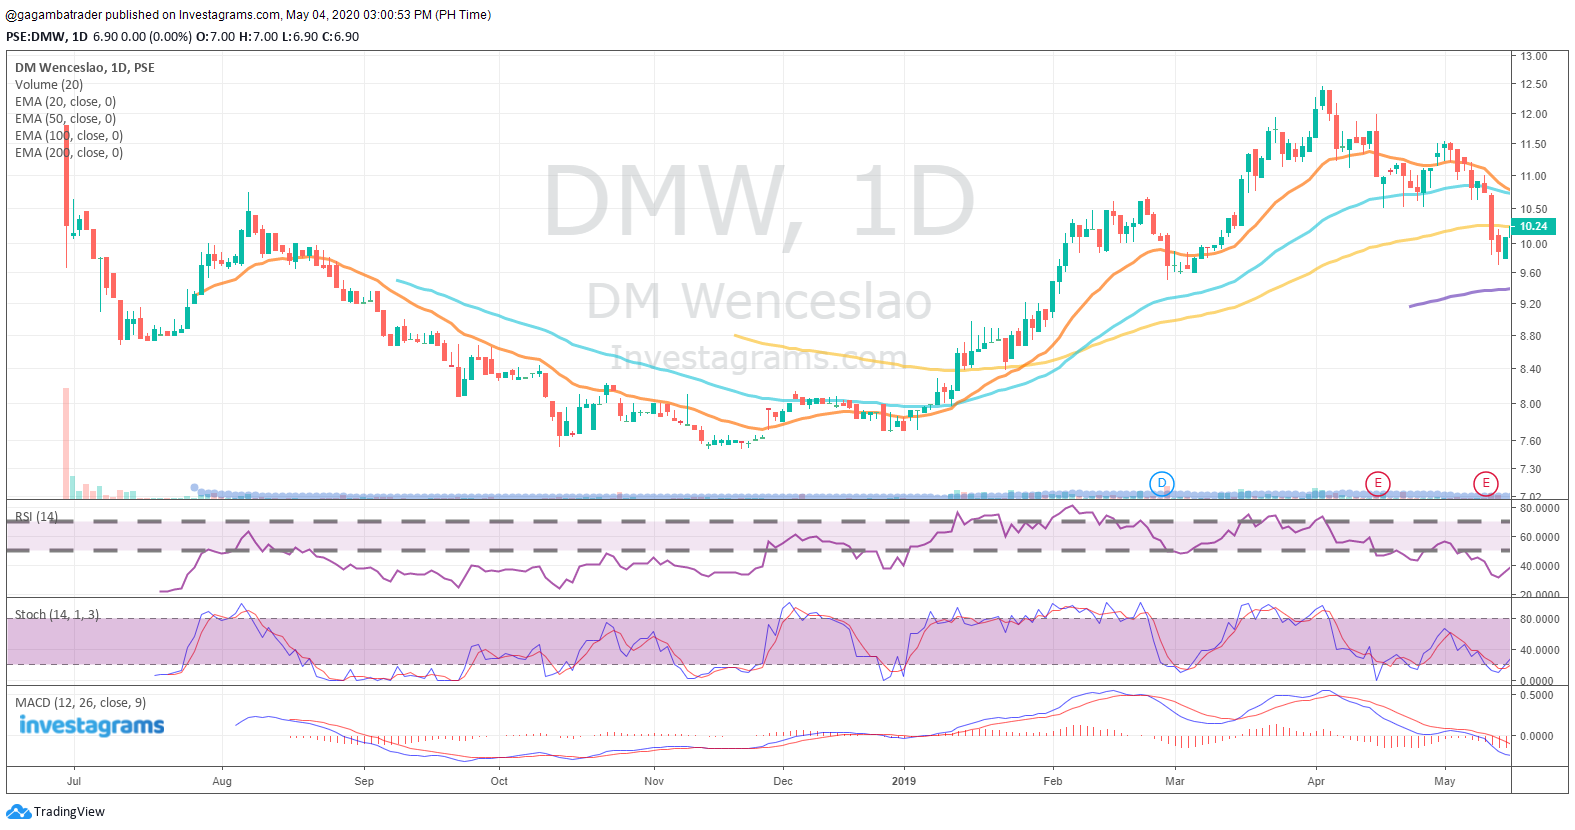Viewport: 1575px width, 830px height.
Task: Click the 'Dec' time axis label
Action: [x=783, y=781]
